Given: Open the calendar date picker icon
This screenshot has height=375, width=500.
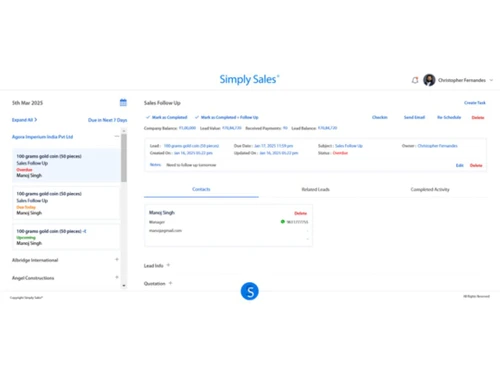Looking at the screenshot, I should pos(123,102).
